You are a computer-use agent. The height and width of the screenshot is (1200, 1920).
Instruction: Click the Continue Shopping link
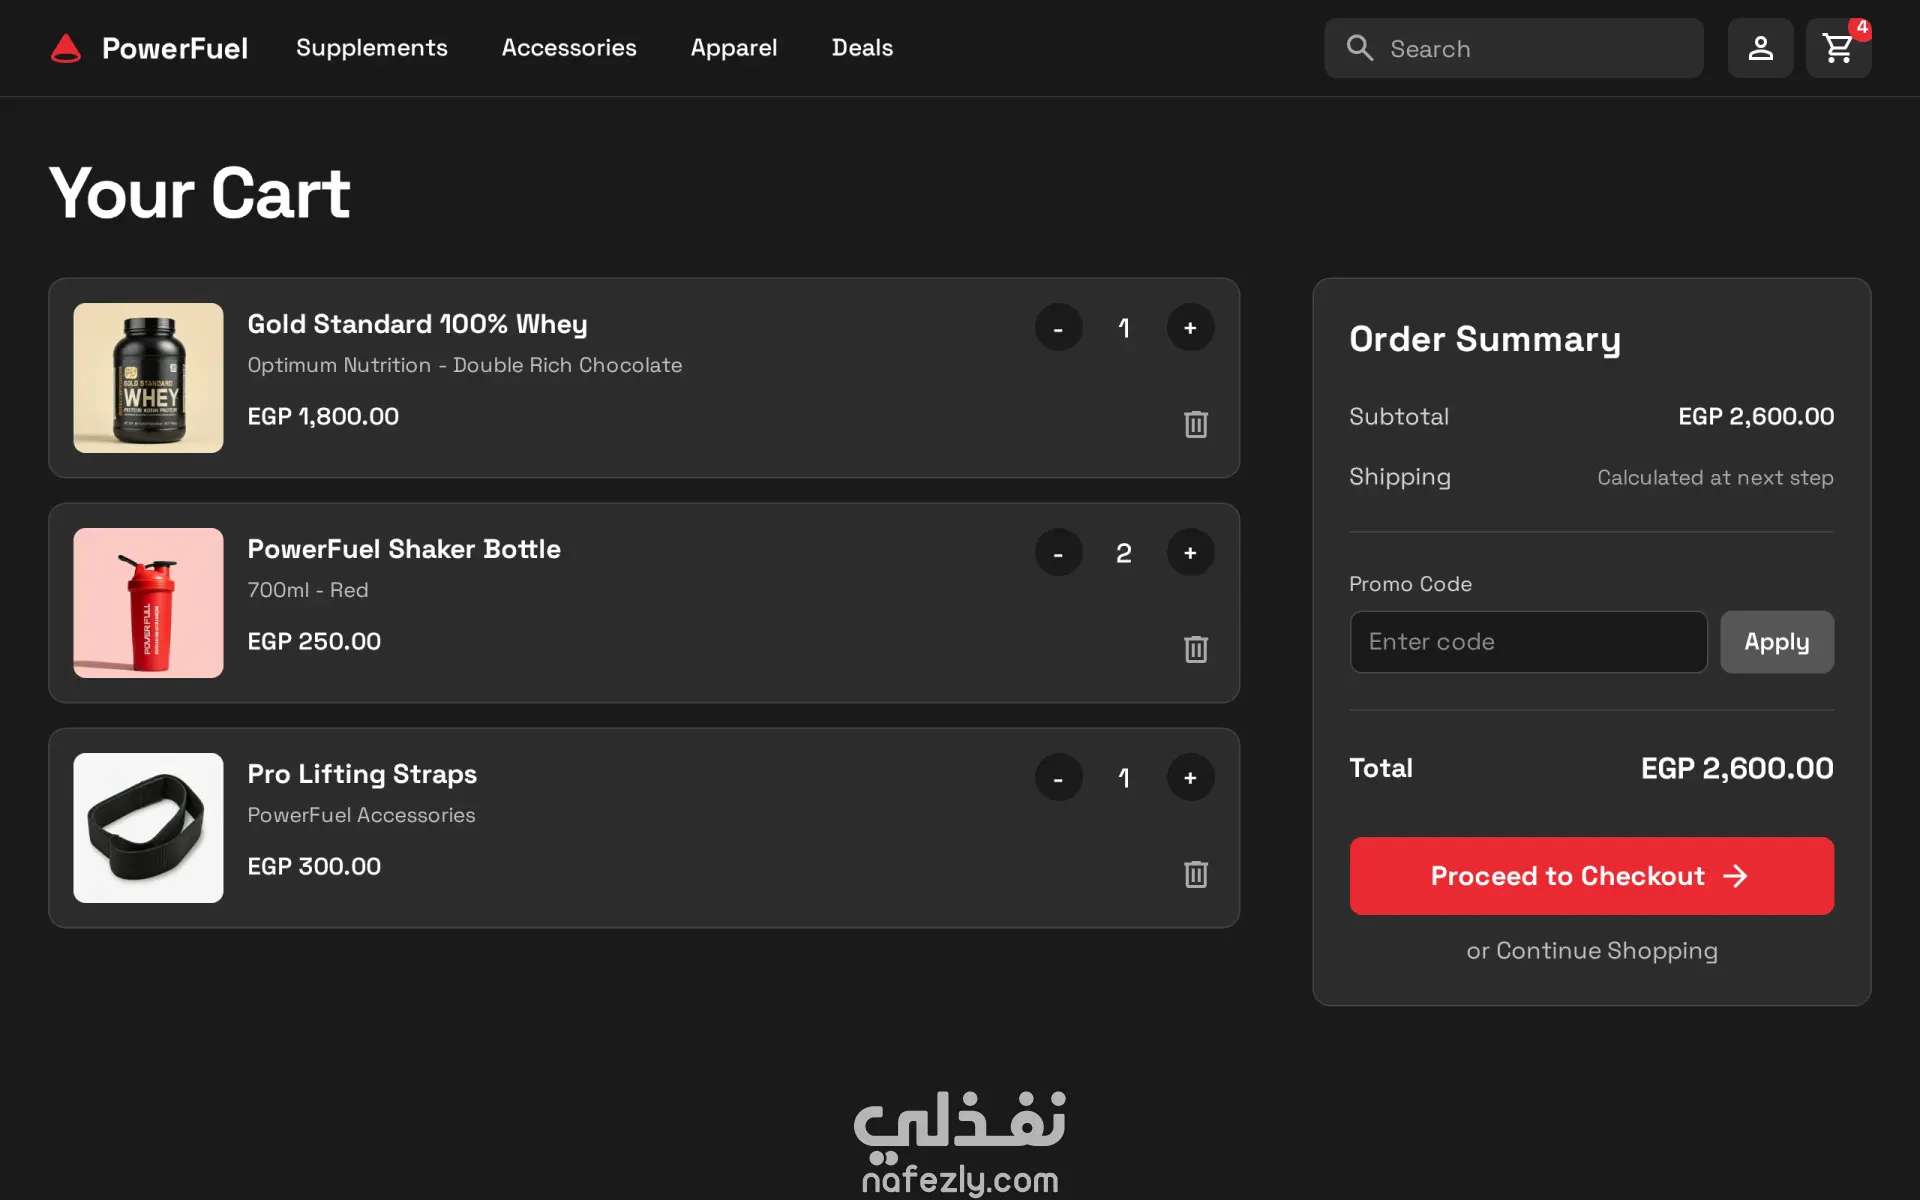coord(1606,951)
